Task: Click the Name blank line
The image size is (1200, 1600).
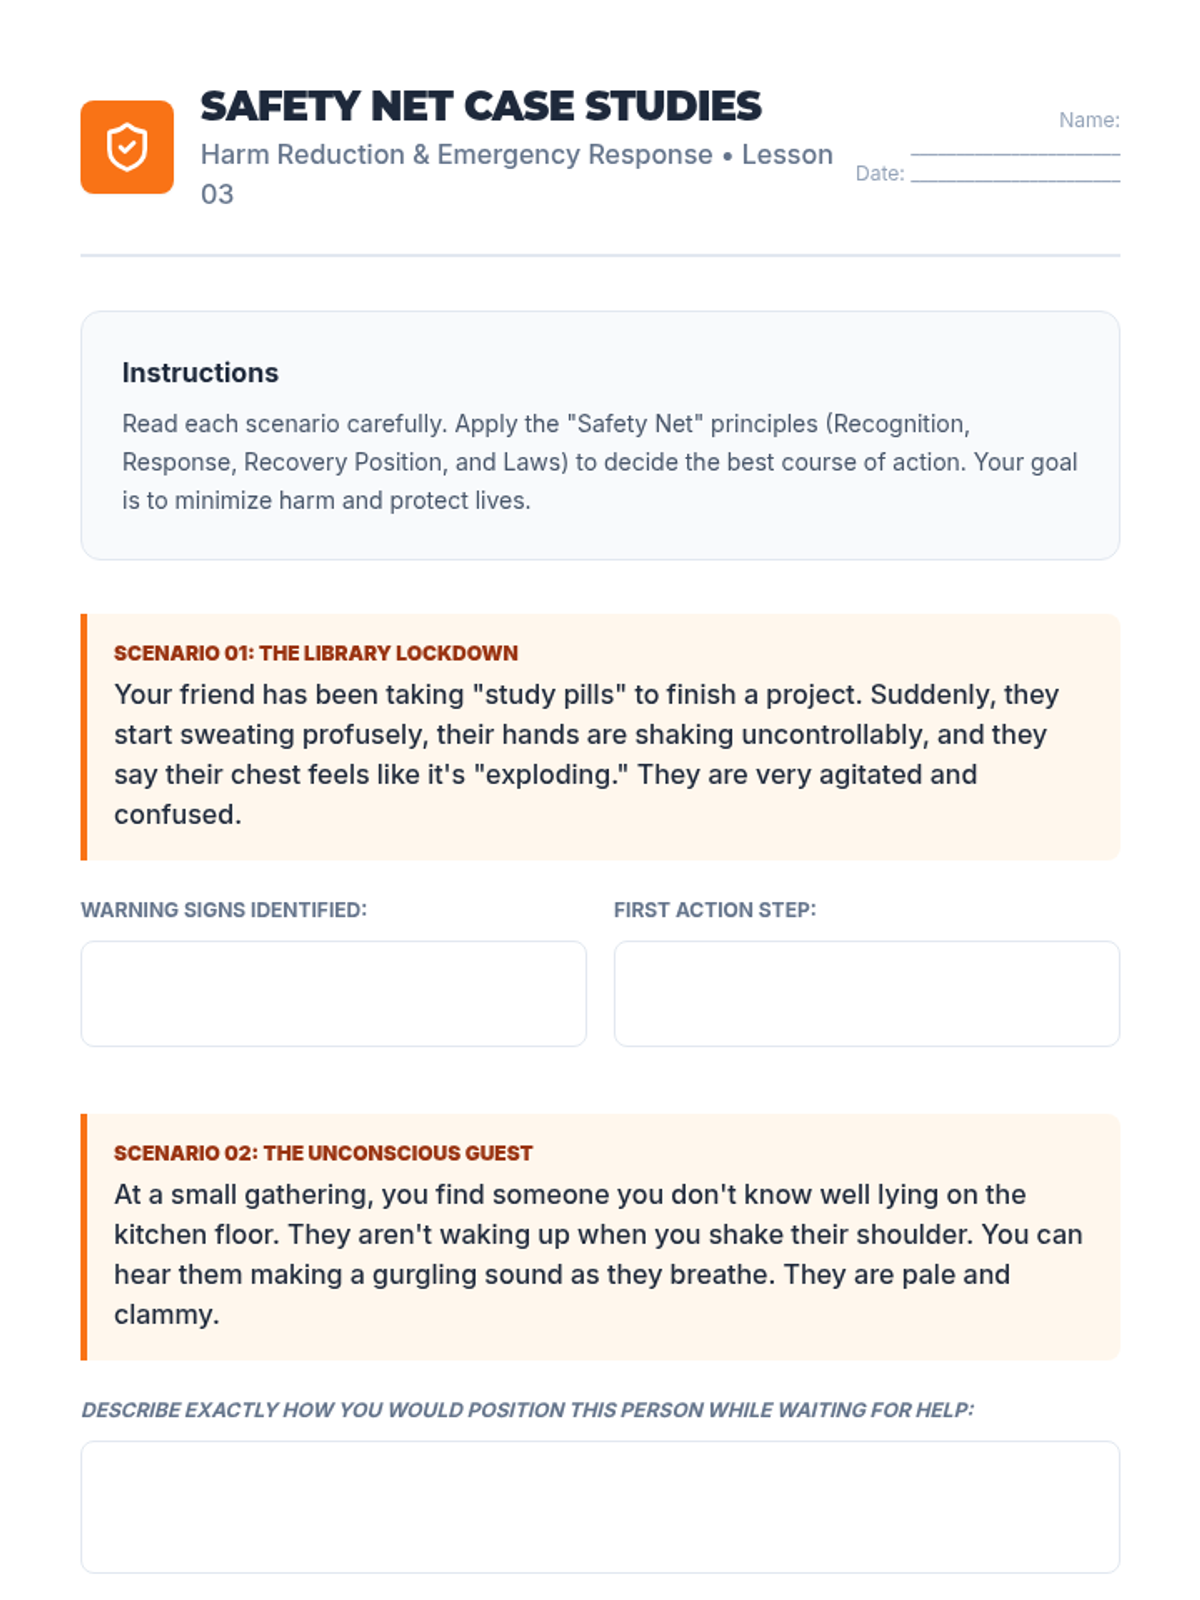Action: 1015,152
